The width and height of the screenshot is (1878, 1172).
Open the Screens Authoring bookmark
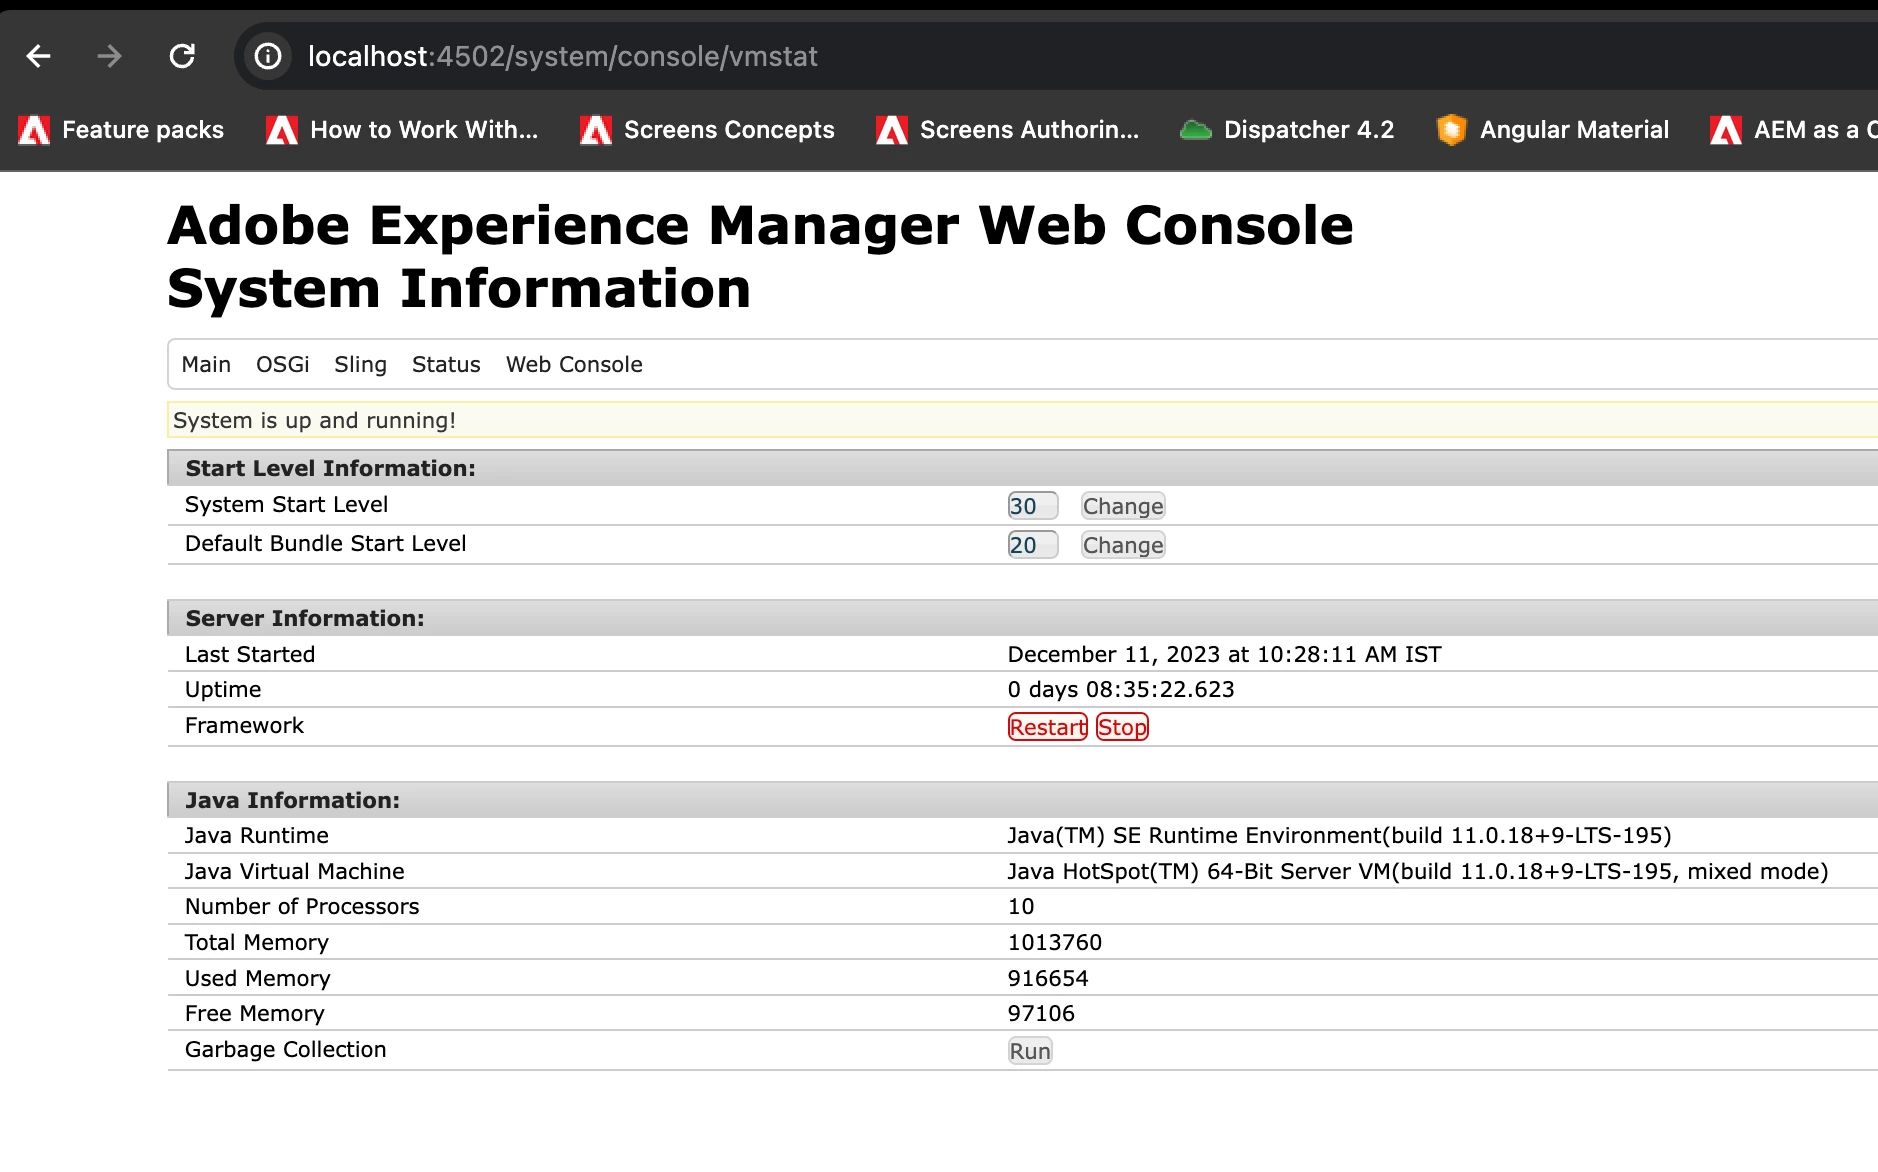pos(1008,130)
